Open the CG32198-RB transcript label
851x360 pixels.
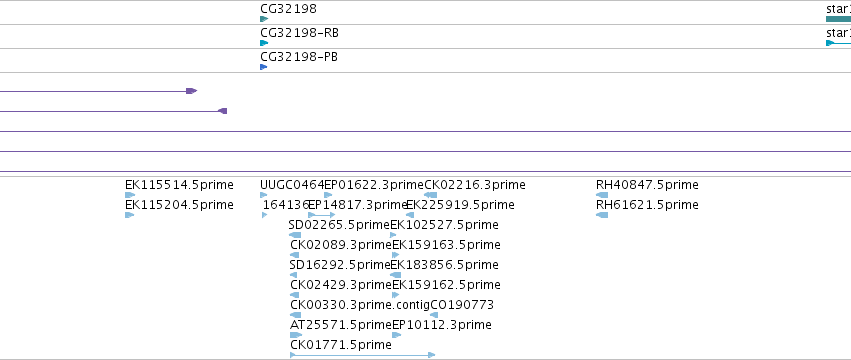click(x=299, y=33)
